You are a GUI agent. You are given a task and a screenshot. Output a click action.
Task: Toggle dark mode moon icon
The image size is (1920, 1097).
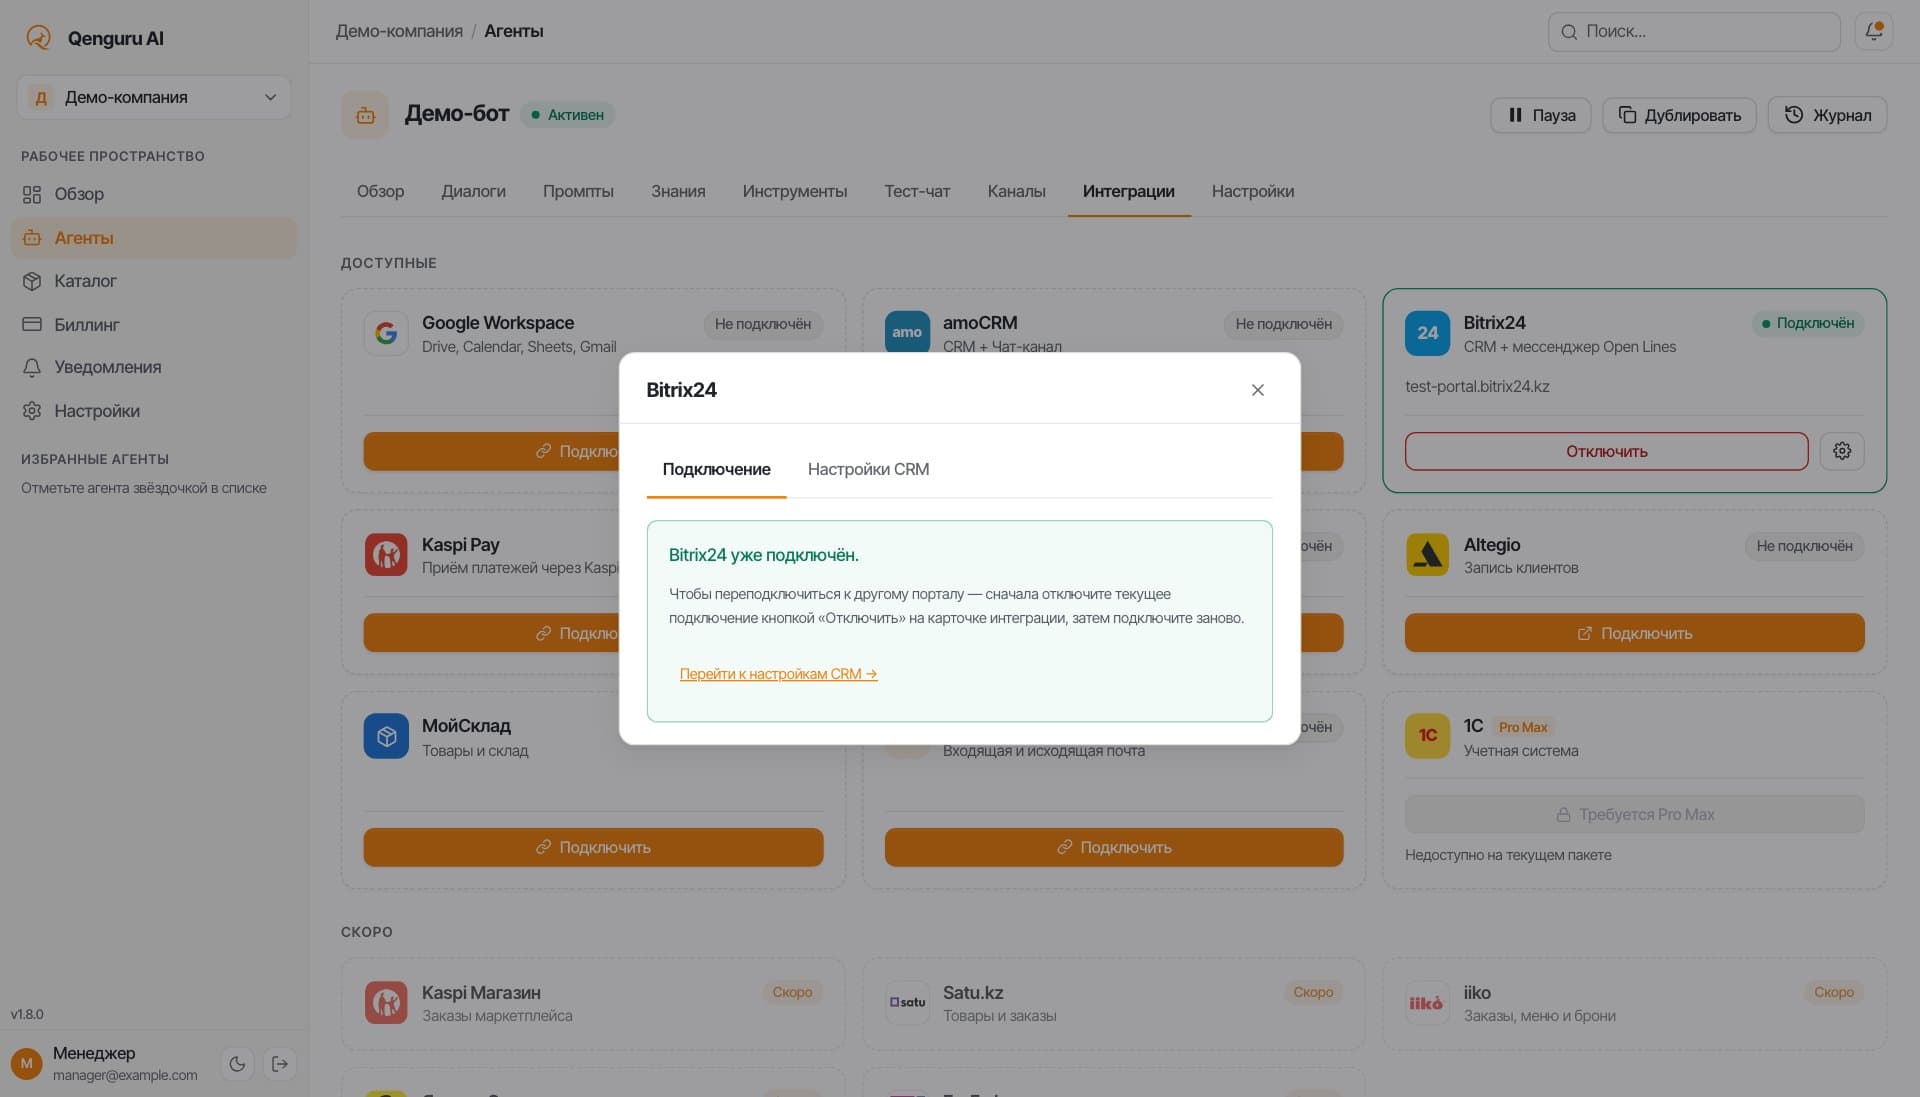[x=237, y=1064]
